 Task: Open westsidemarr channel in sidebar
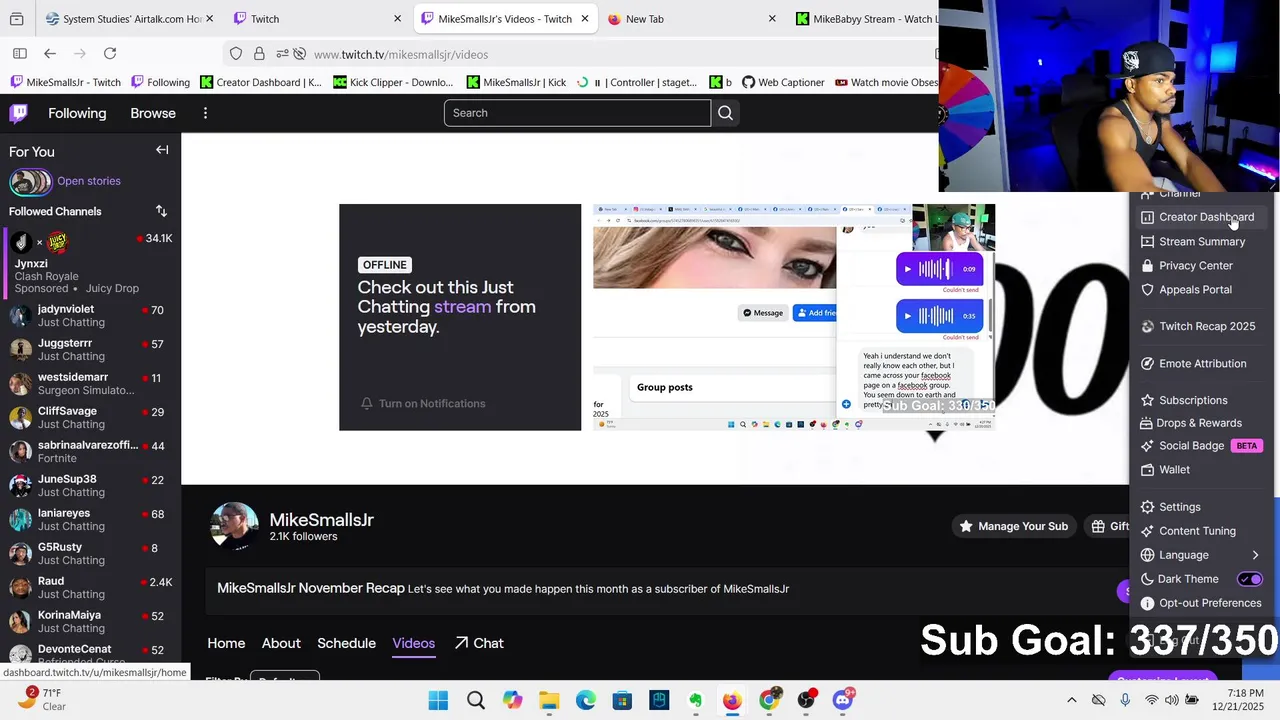(90, 384)
